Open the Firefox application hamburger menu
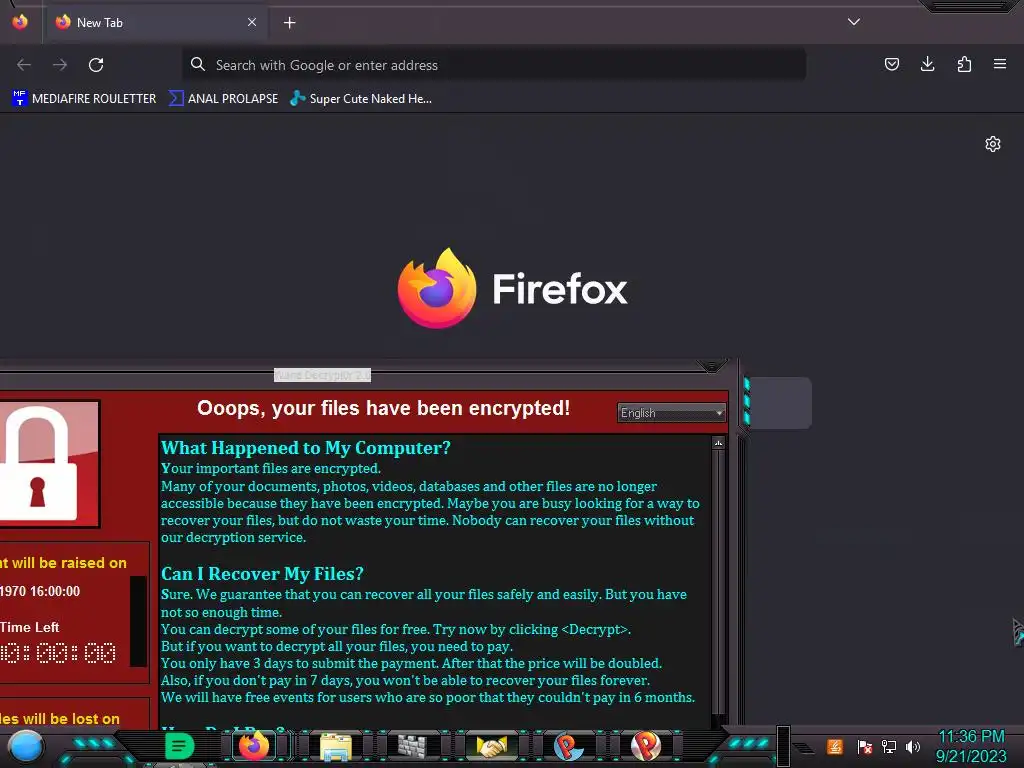The width and height of the screenshot is (1024, 768). (1000, 64)
